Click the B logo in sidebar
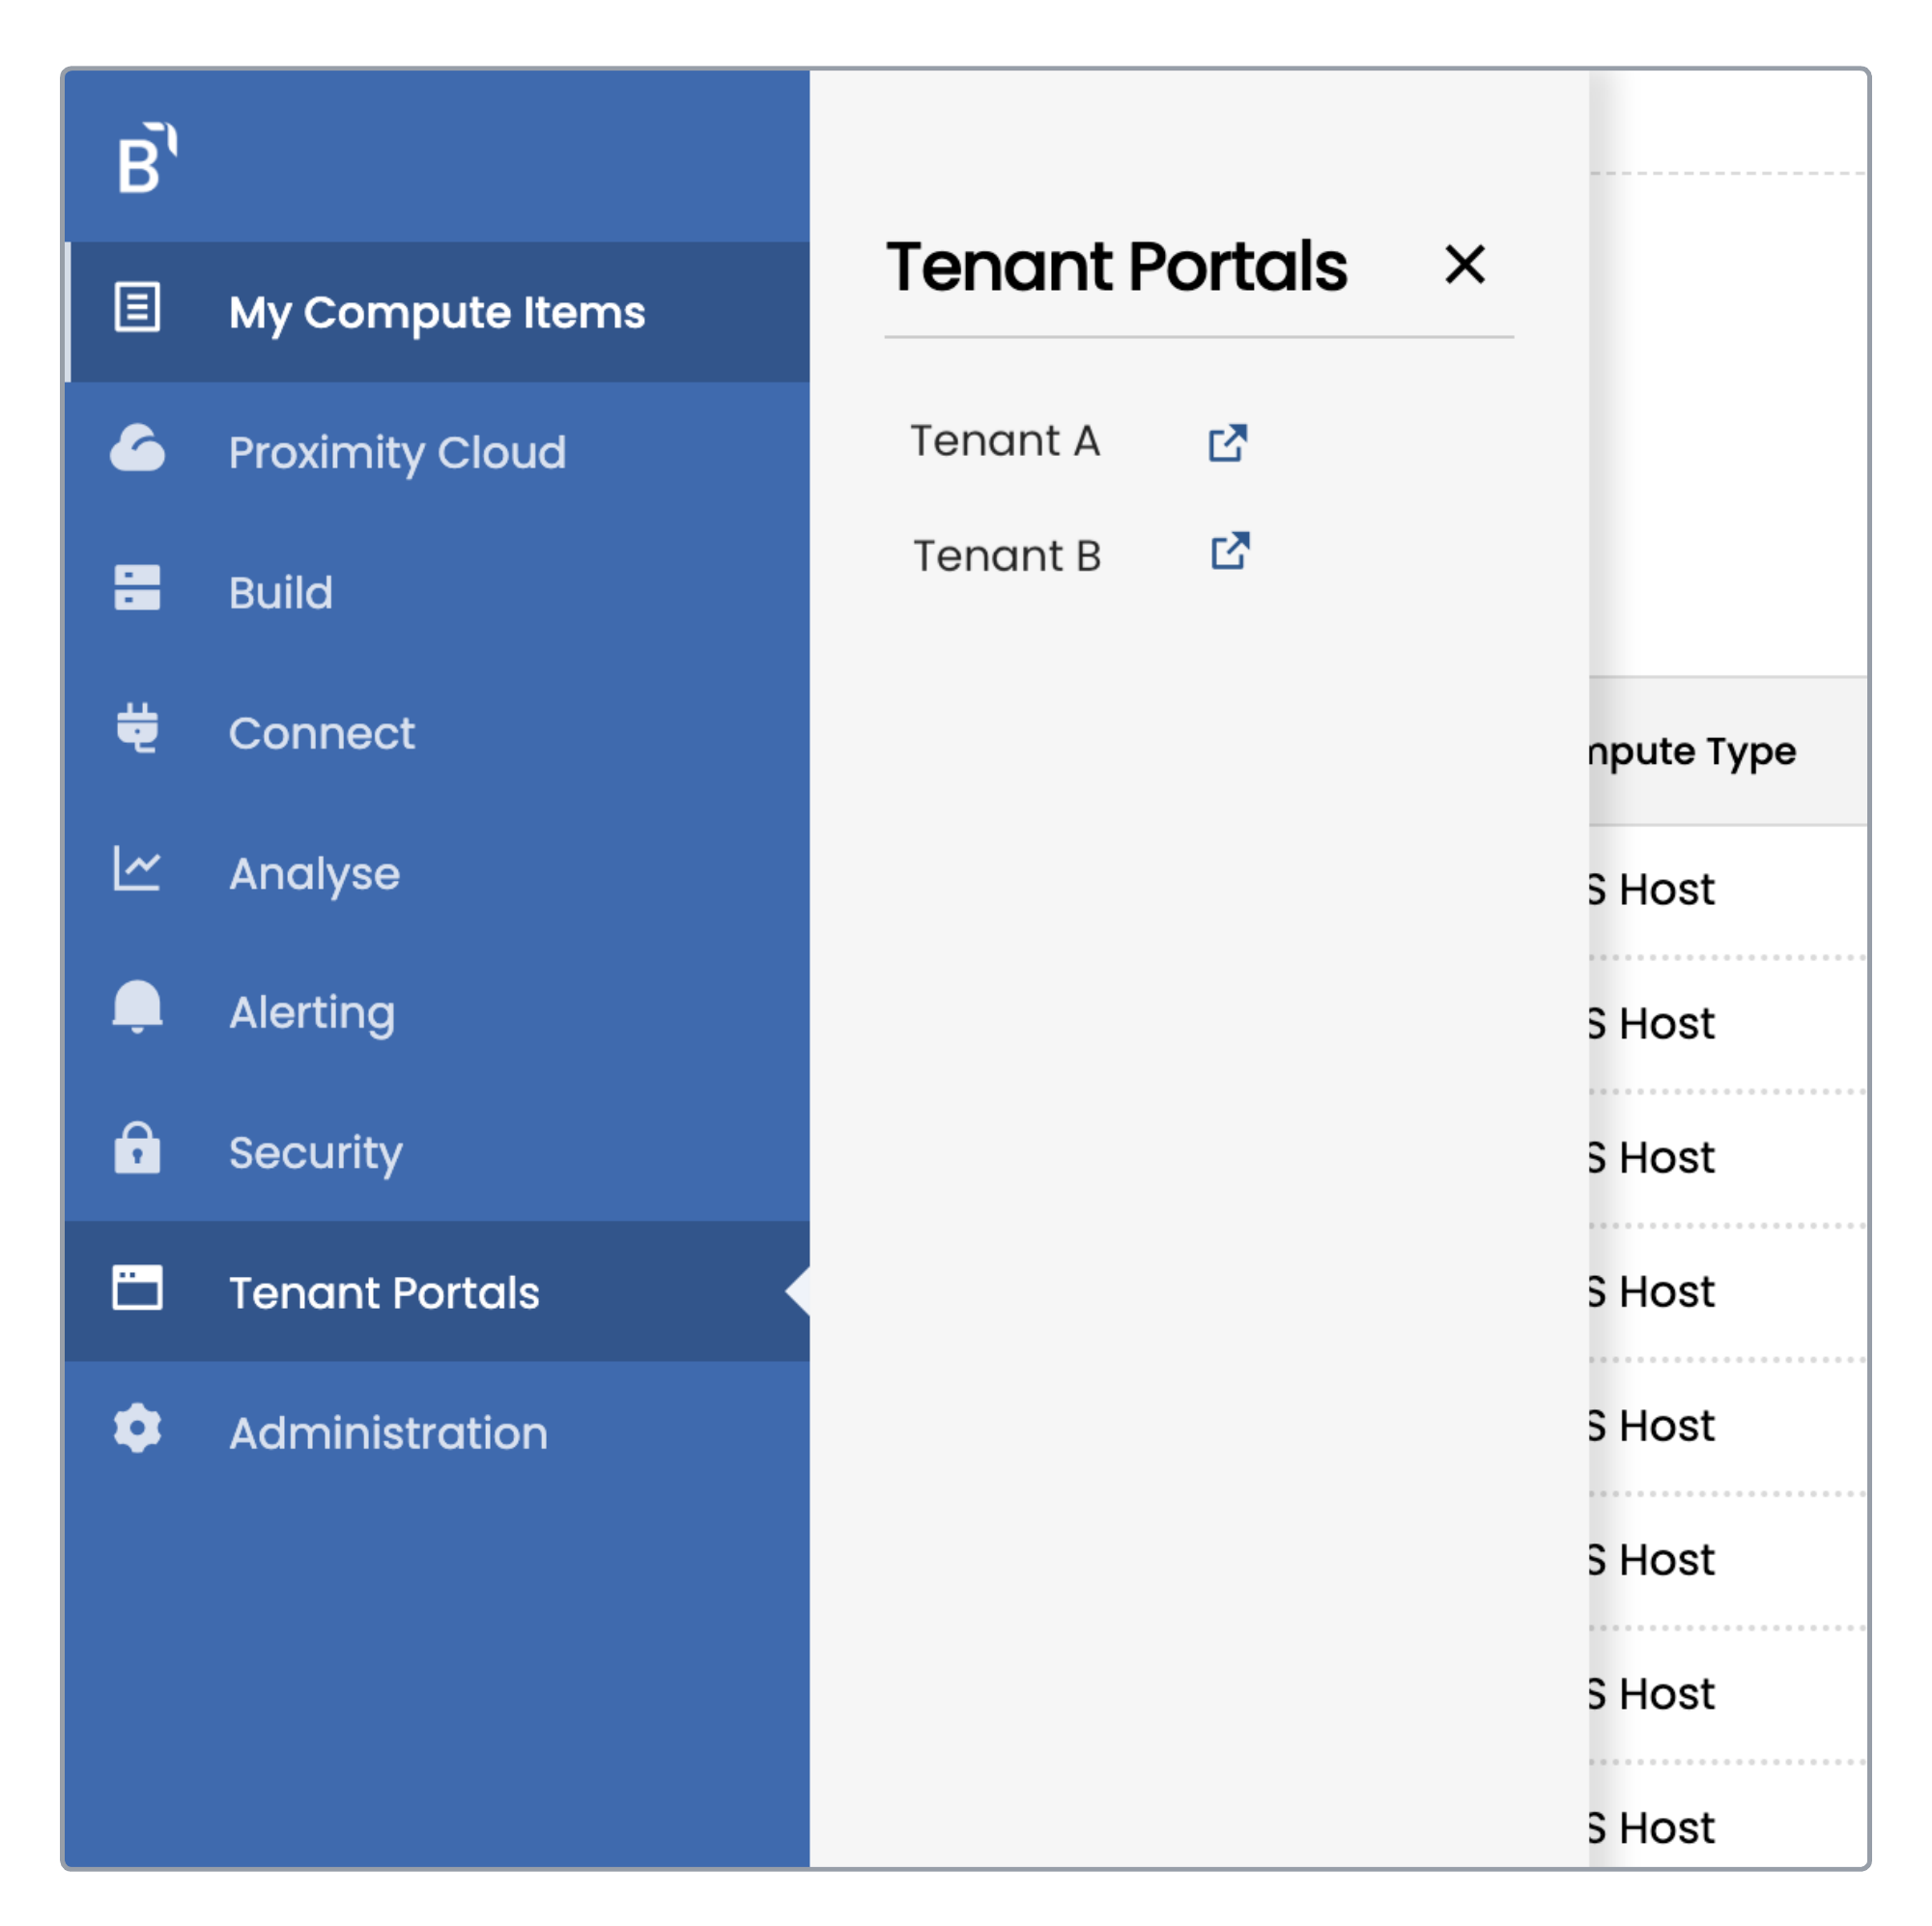The height and width of the screenshot is (1926, 1932). click(147, 158)
